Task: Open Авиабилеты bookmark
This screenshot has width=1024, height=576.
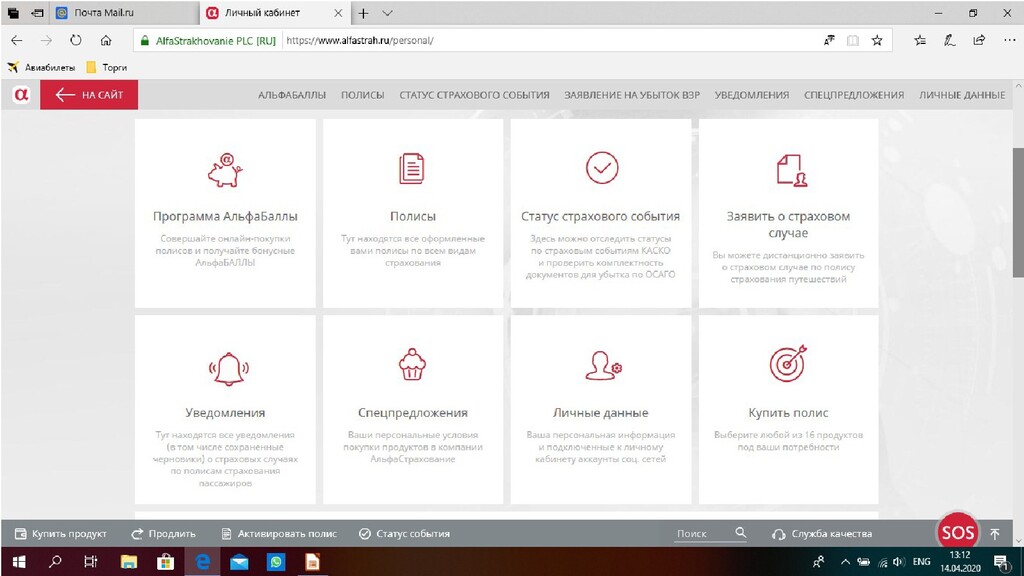Action: point(41,67)
